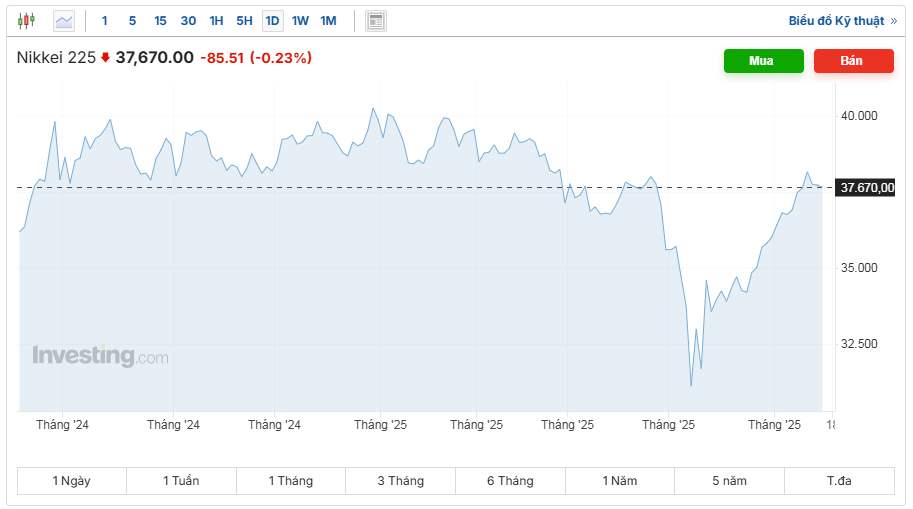Toggle the 1D daily interval

272,20
